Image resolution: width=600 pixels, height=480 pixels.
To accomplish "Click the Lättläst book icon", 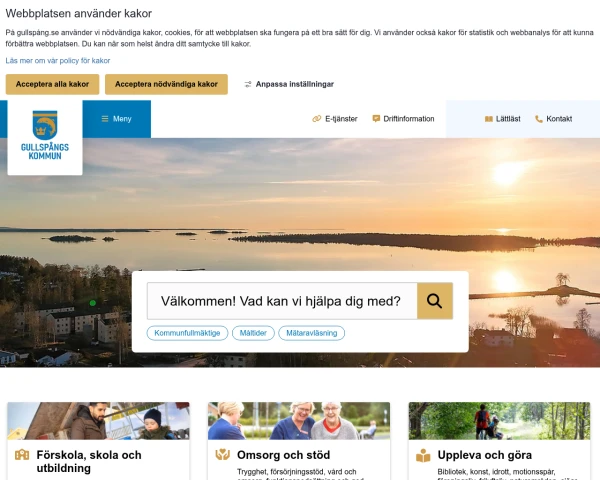I will pyautogui.click(x=489, y=119).
